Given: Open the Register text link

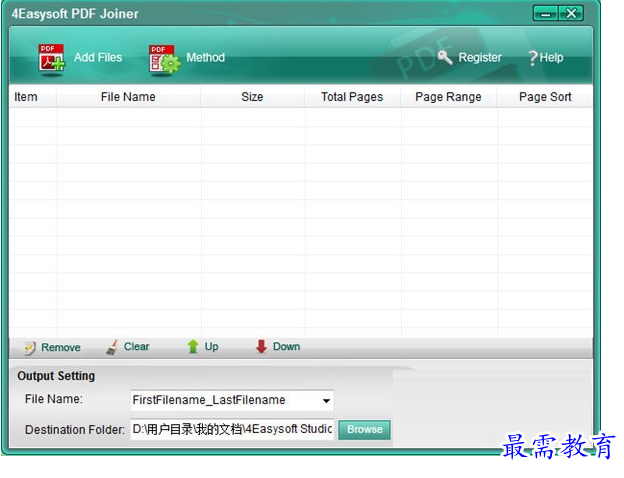Looking at the screenshot, I should [480, 58].
